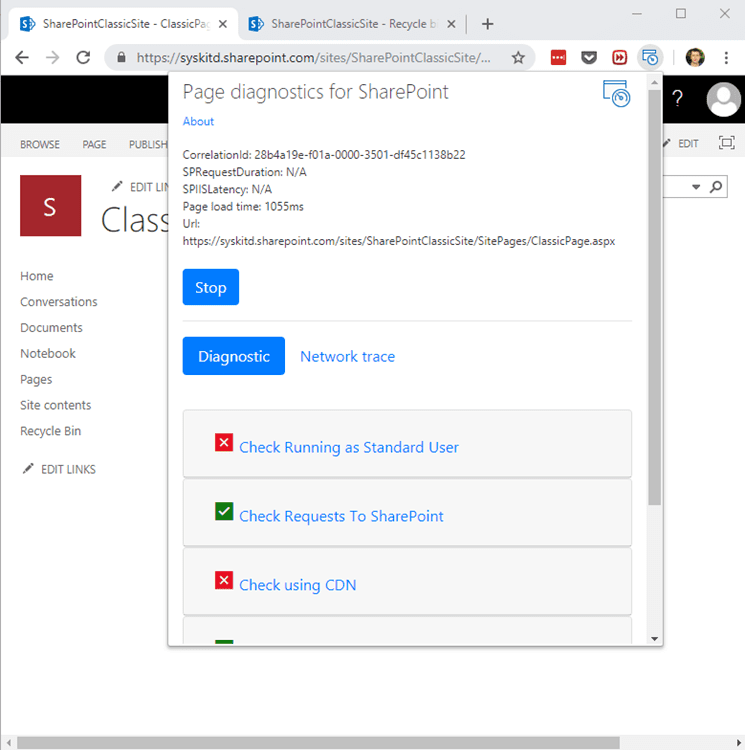The image size is (745, 750).
Task: Toggle the Page Diagnostics extension icon
Action: pos(650,58)
